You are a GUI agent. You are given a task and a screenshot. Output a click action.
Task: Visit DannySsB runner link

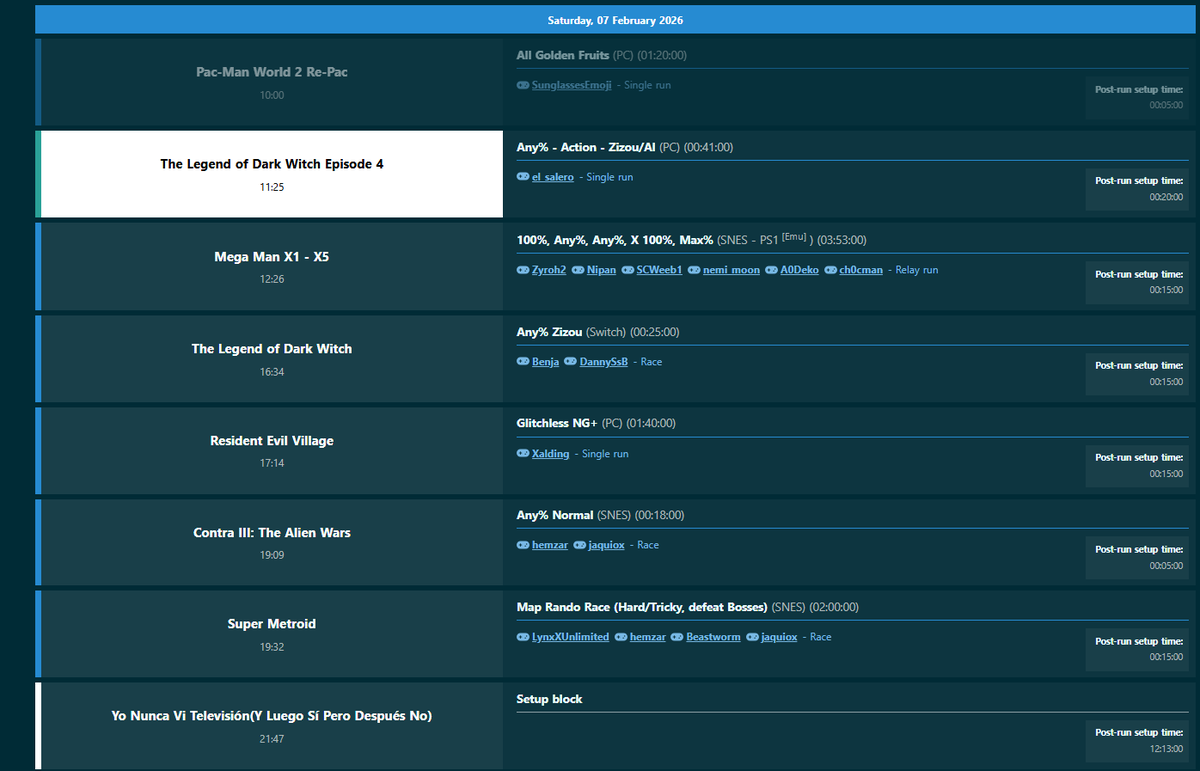coord(603,362)
